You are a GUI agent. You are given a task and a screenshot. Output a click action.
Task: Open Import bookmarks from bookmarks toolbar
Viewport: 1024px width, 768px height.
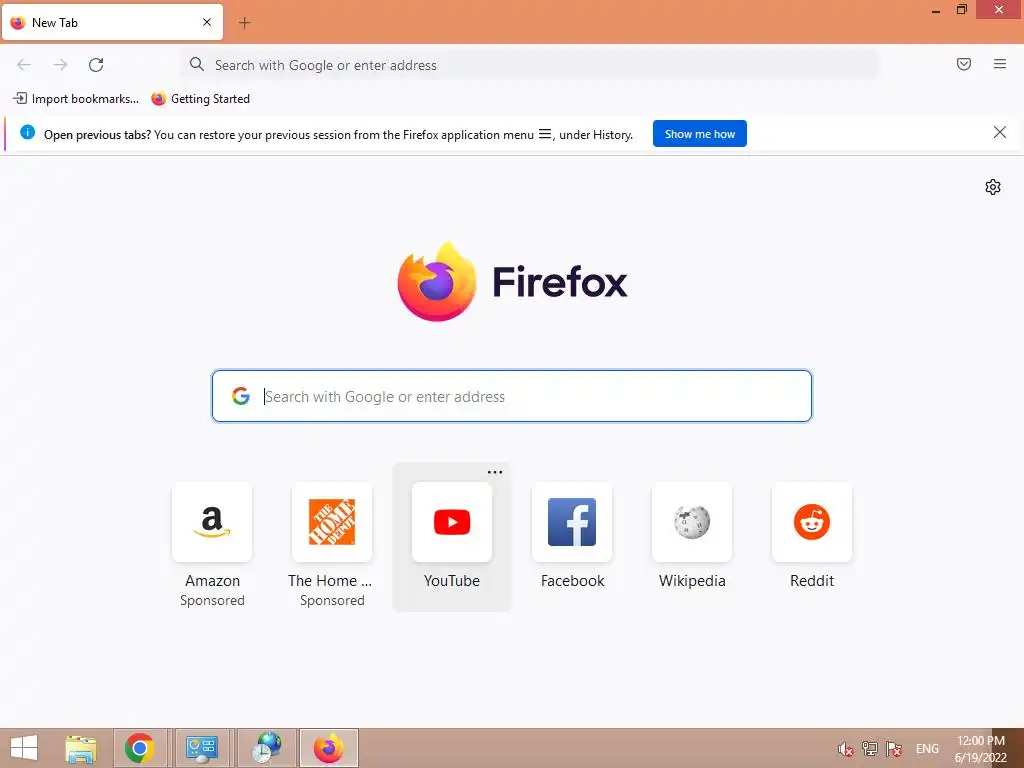[76, 99]
